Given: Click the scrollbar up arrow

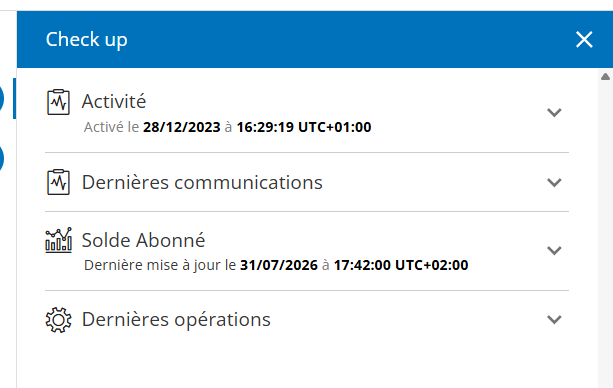Looking at the screenshot, I should tap(605, 76).
